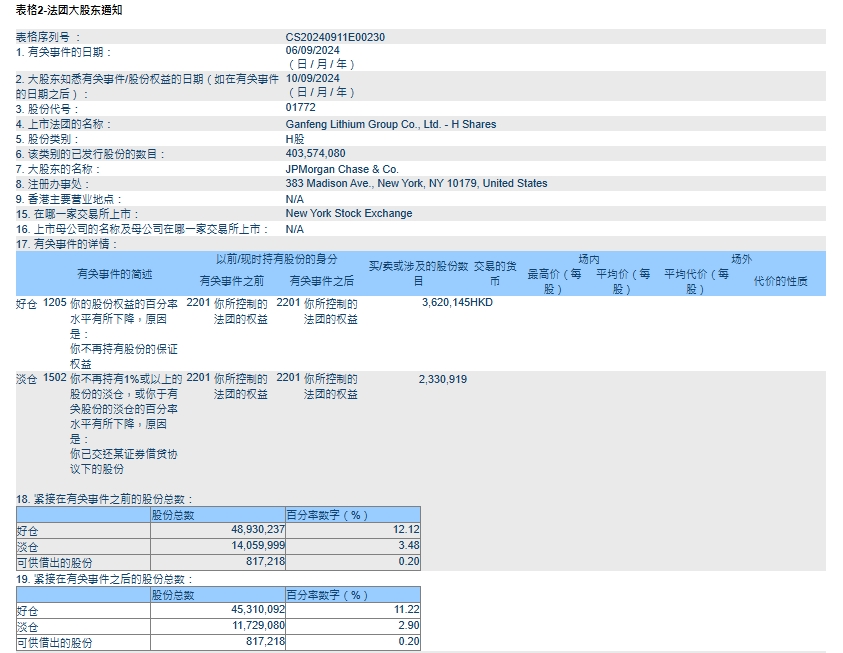
Task: Click column header 最高价（每股）
Action: point(554,282)
